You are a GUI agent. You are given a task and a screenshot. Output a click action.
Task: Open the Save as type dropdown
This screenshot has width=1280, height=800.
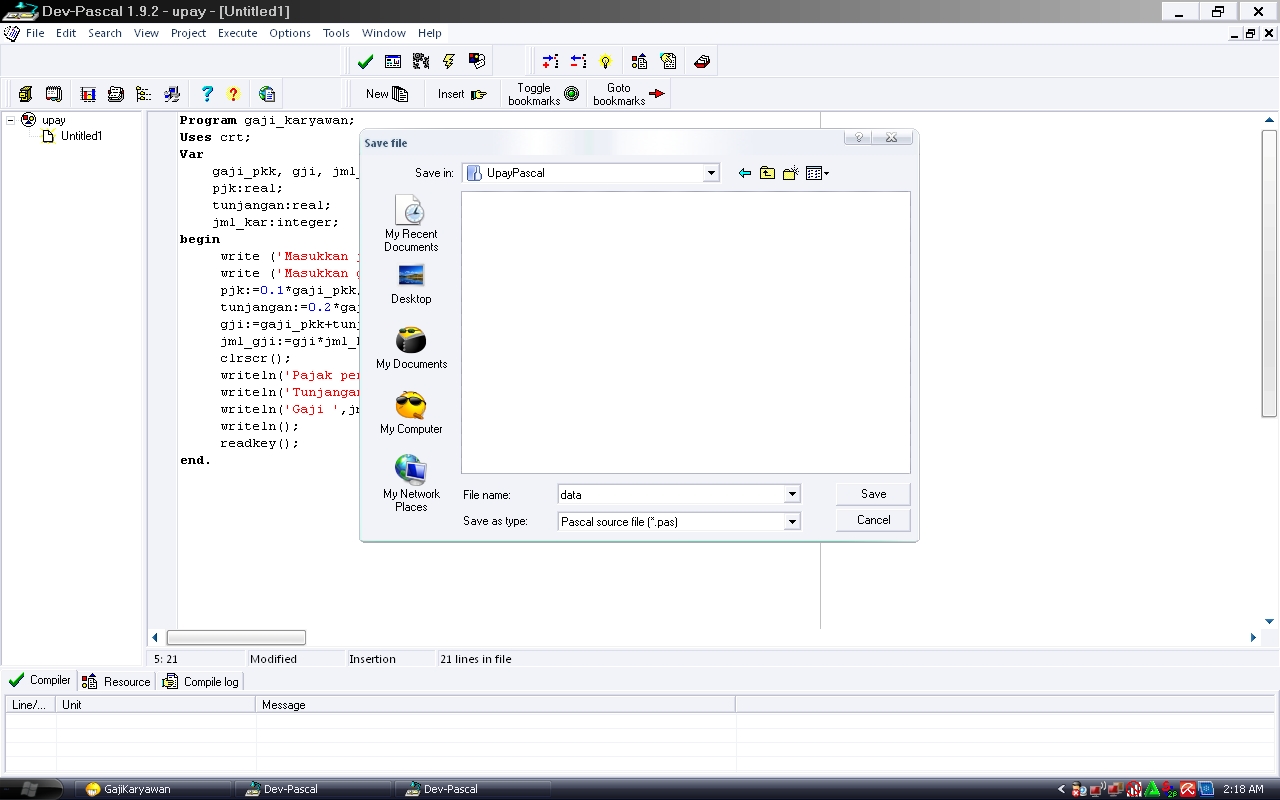[792, 521]
